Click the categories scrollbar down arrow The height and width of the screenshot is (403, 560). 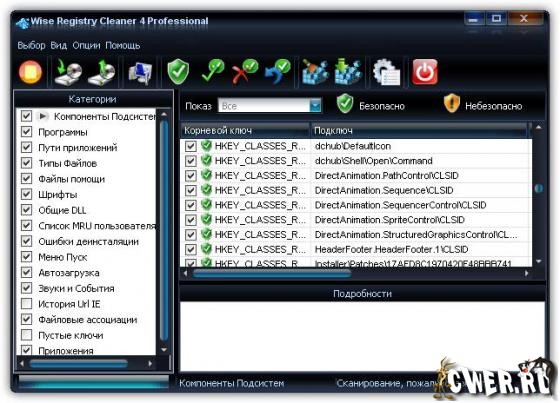(164, 349)
